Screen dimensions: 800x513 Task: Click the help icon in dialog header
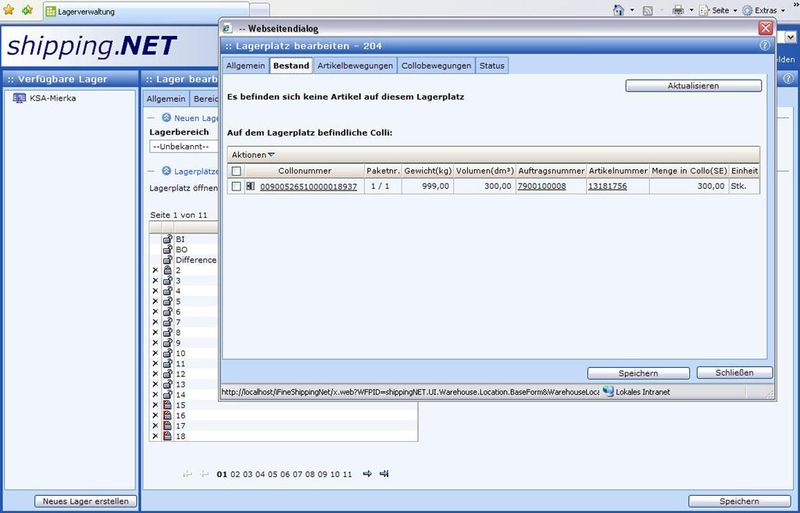764,46
